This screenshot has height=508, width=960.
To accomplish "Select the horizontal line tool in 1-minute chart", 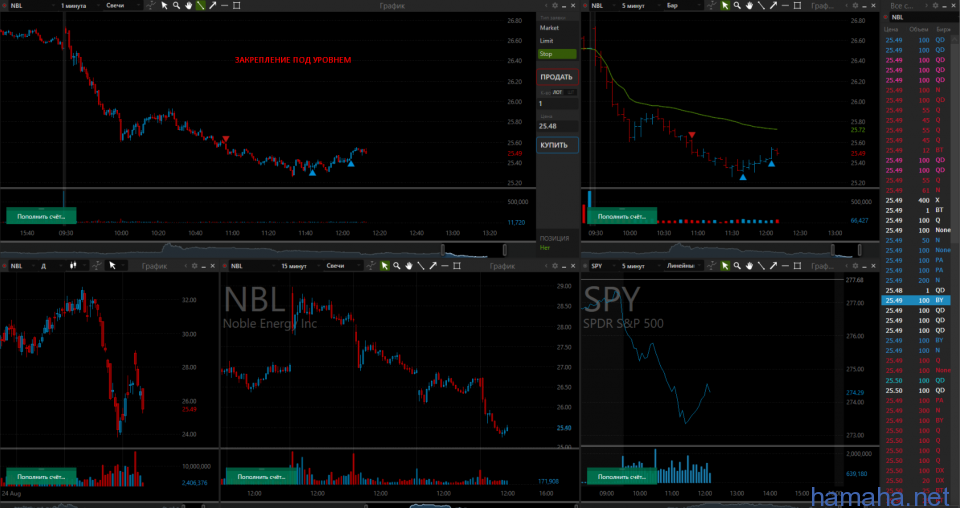I will (x=224, y=6).
